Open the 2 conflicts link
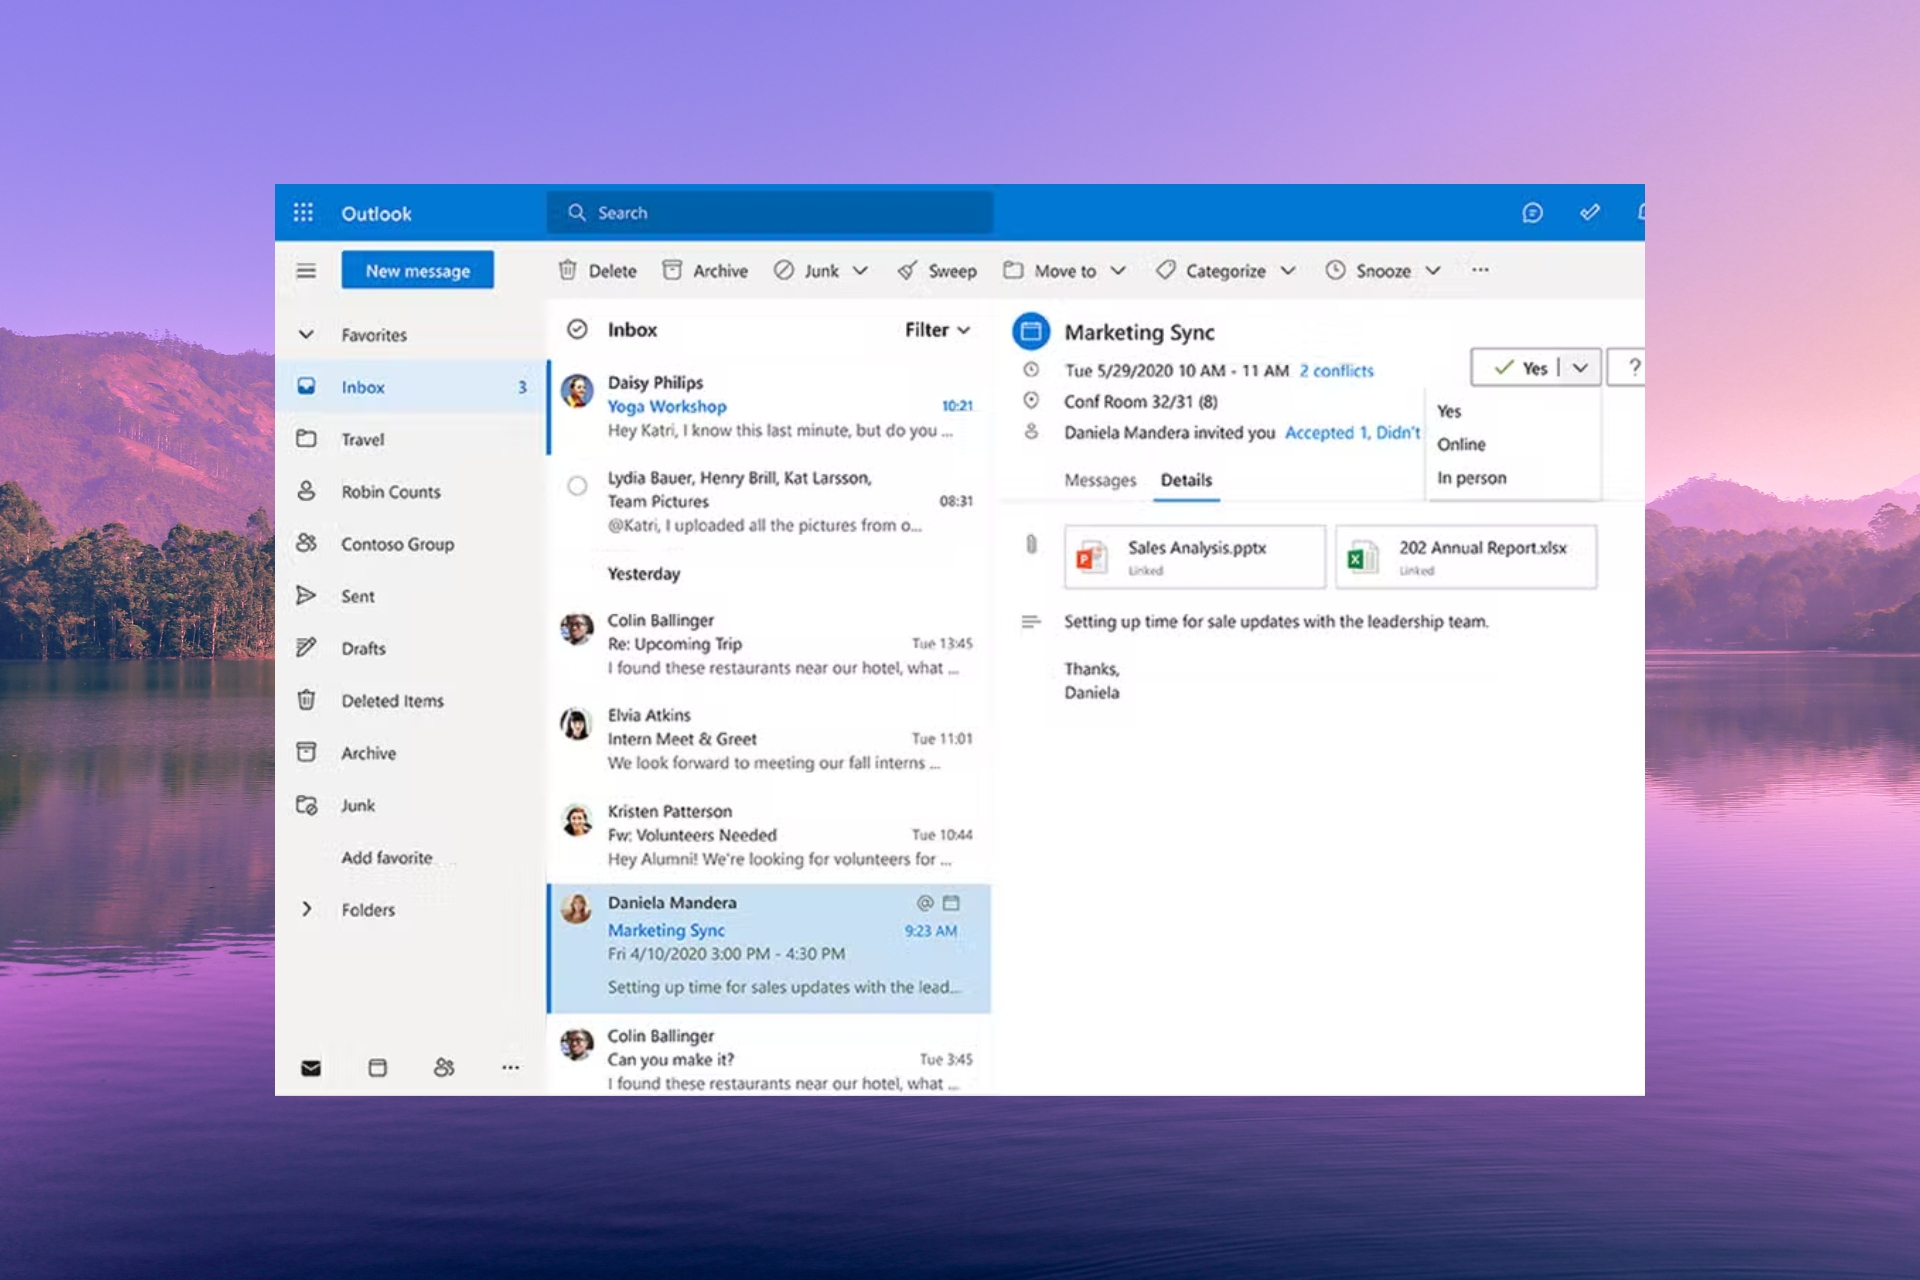Image resolution: width=1920 pixels, height=1280 pixels. 1337,370
